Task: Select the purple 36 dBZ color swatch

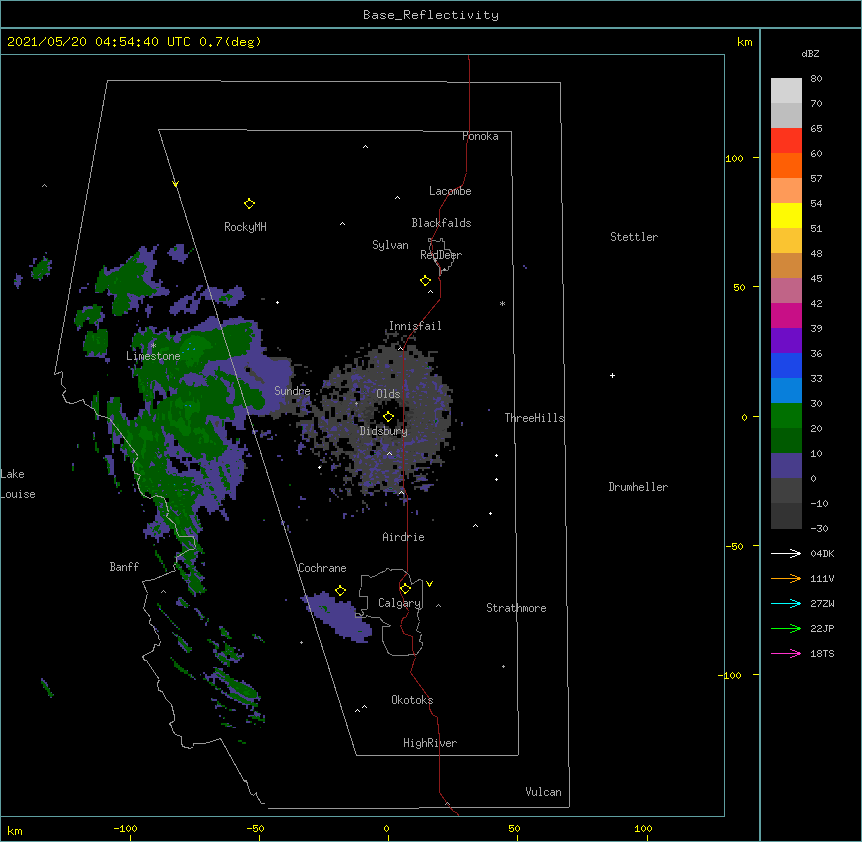Action: [786, 341]
